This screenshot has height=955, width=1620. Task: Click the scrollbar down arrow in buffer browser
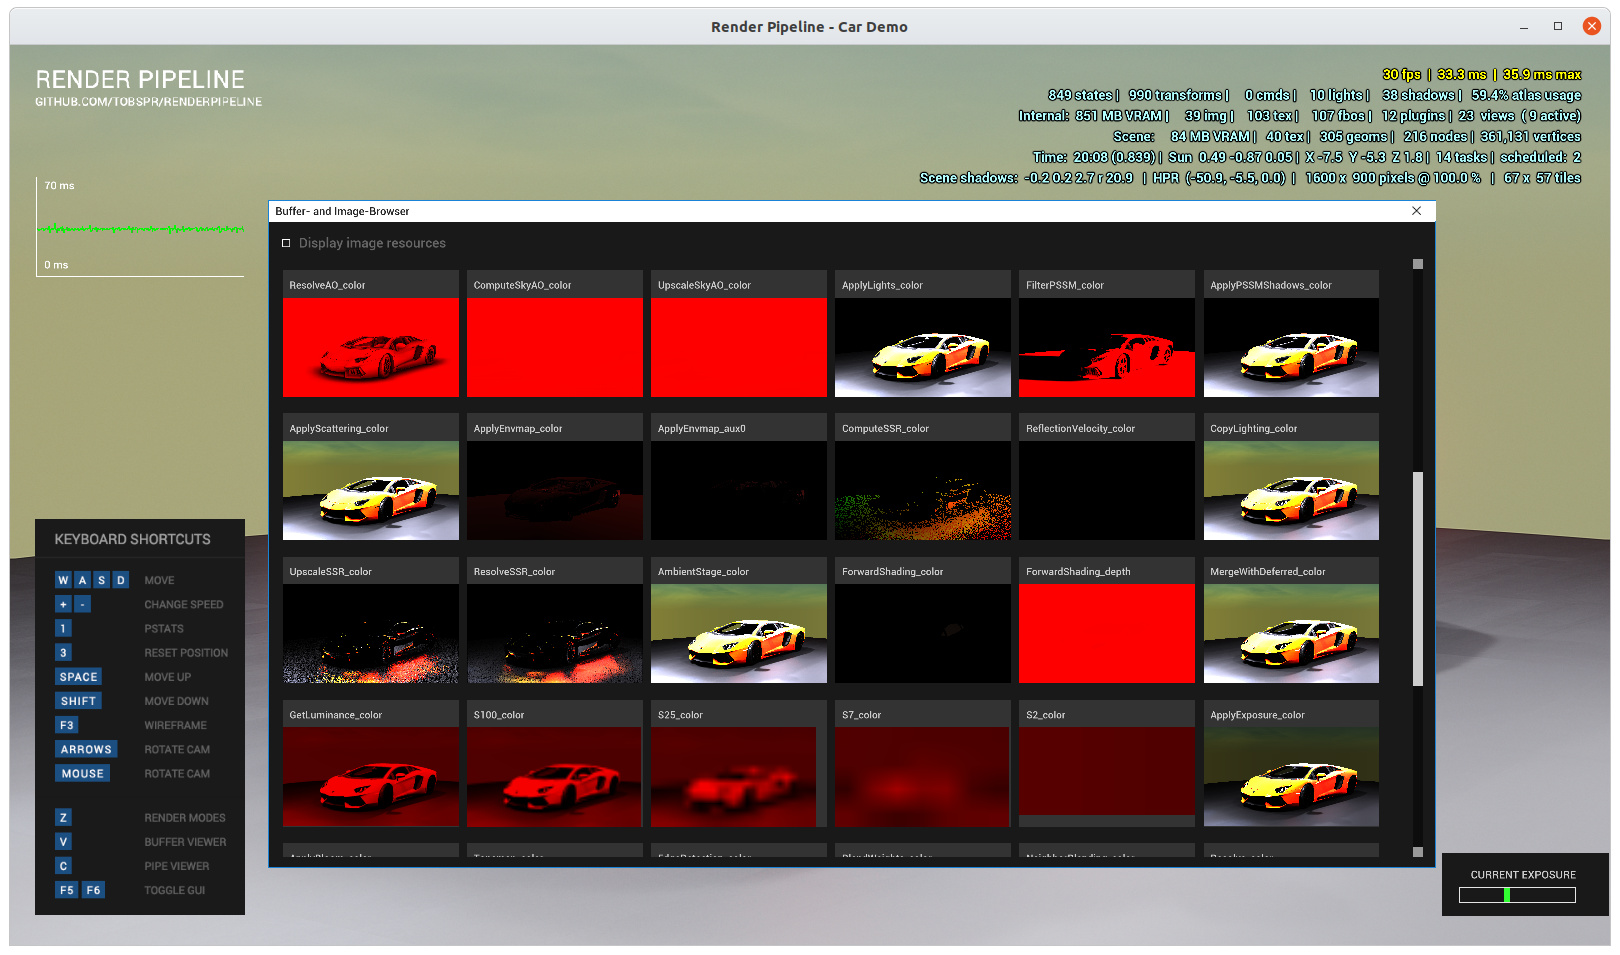[1417, 852]
